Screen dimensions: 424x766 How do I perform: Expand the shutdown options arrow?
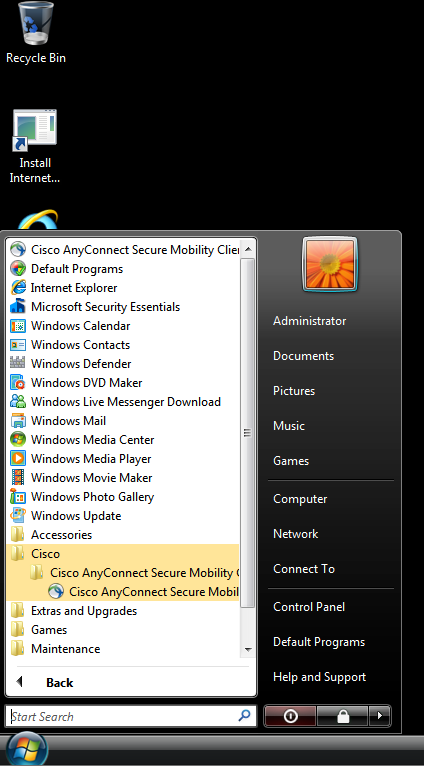380,716
